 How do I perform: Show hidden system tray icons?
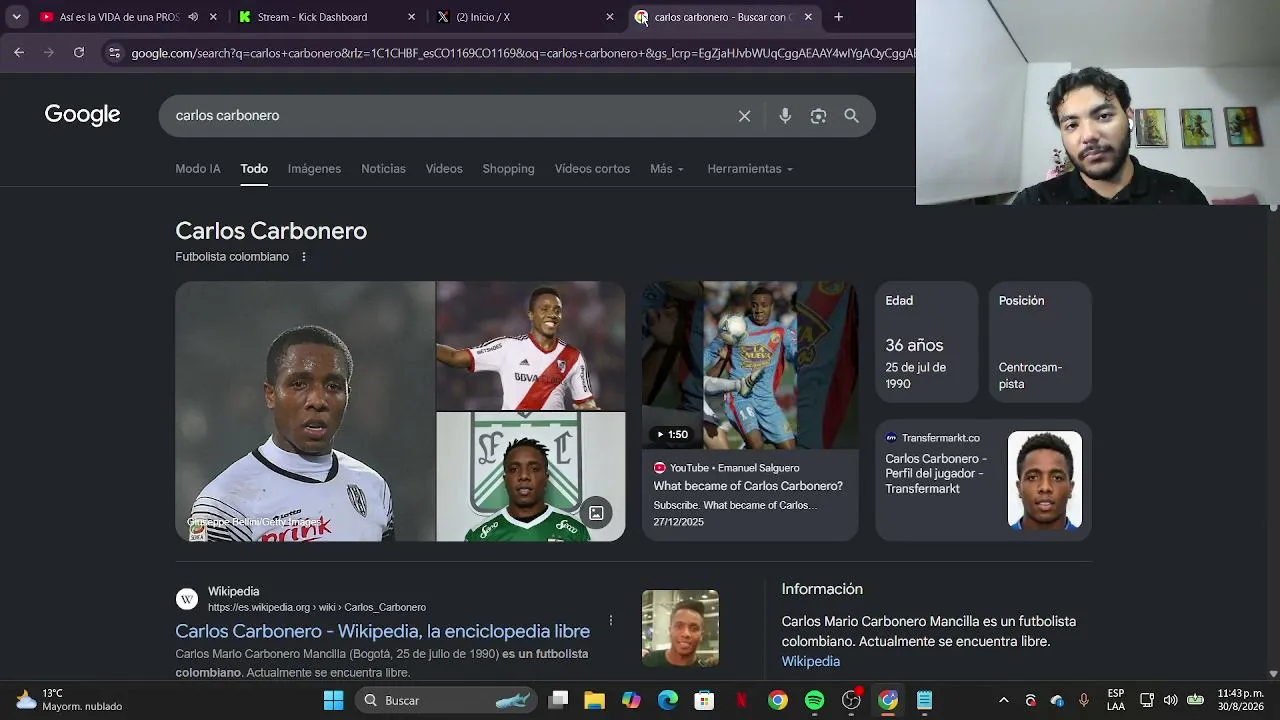1004,700
